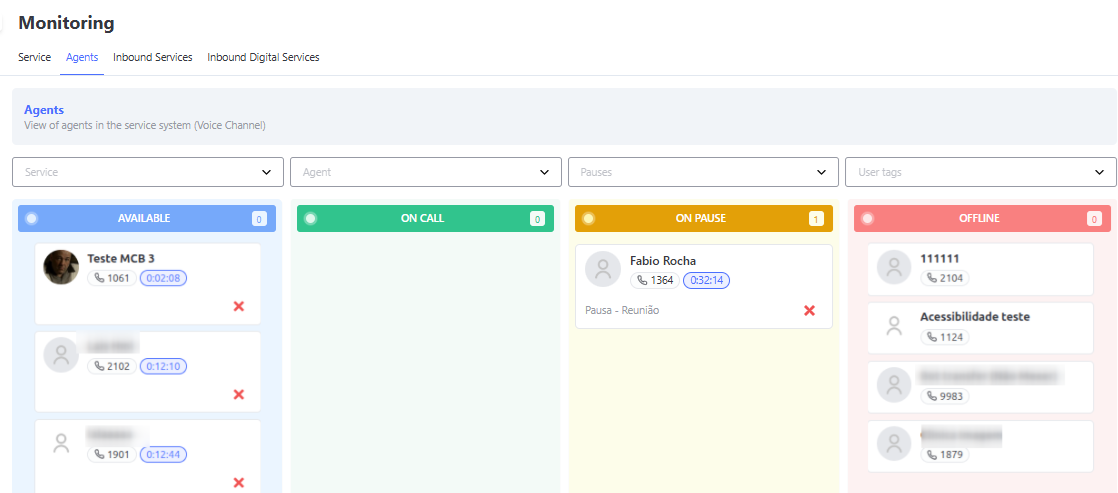Click the red X on extension 2102 card
The image size is (1118, 493).
[239, 395]
